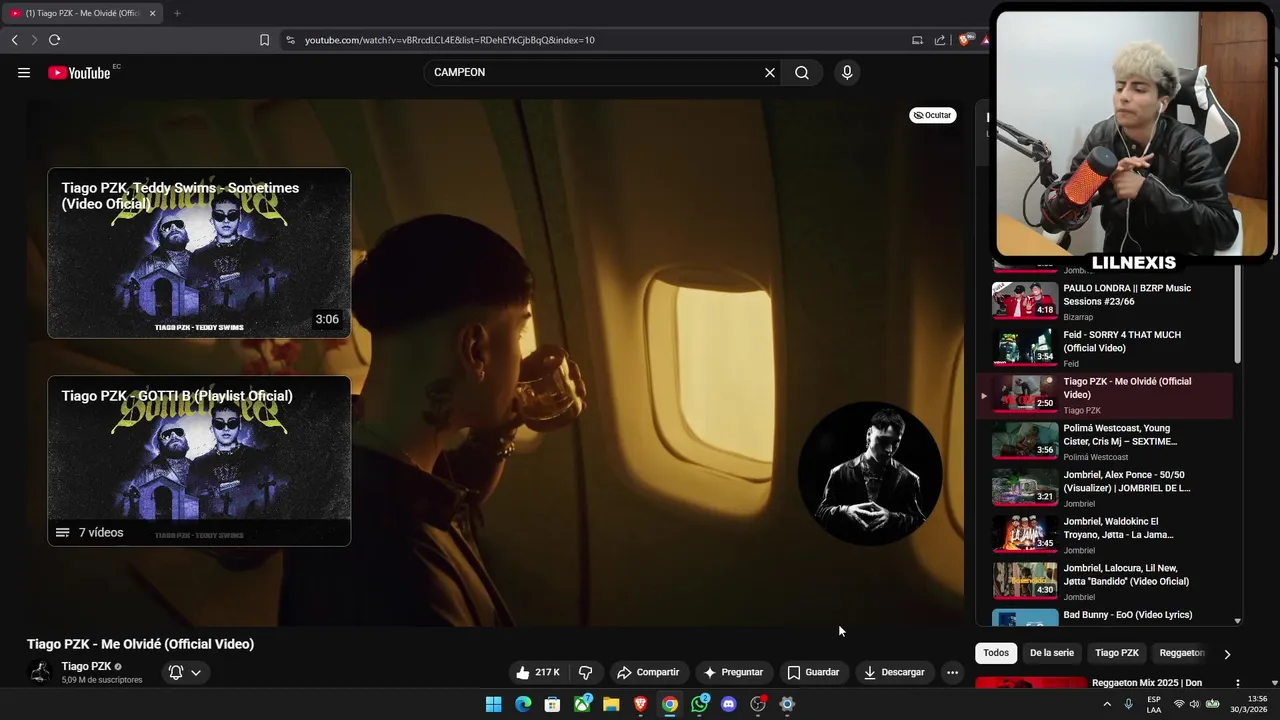This screenshot has width=1280, height=720.
Task: Play Jombriel Alex Ponce 50/50 playlist item
Action: tap(1104, 488)
